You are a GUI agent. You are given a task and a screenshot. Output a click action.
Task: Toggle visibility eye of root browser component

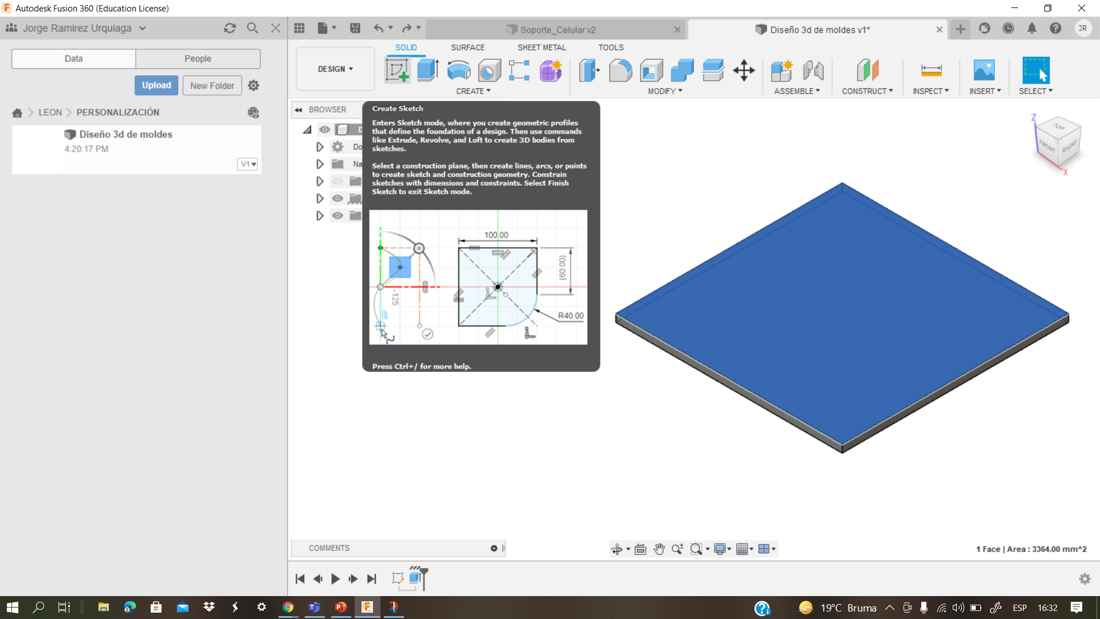325,130
